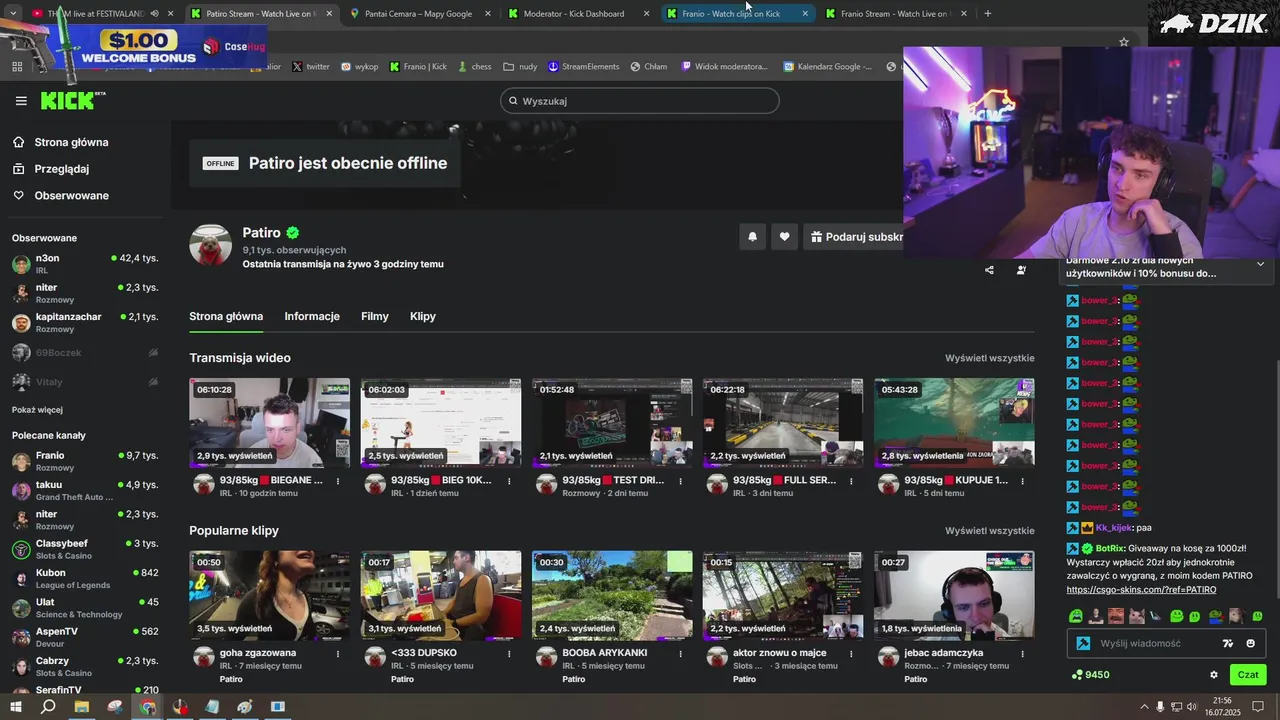Open options for BIEGANE video

pyautogui.click(x=338, y=481)
